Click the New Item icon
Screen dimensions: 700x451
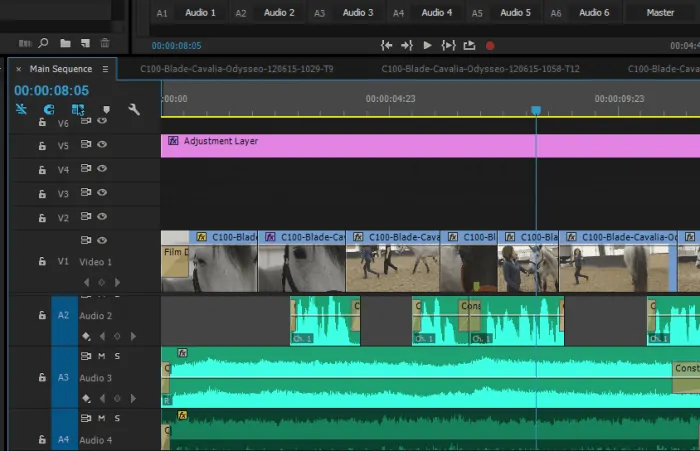[x=85, y=43]
